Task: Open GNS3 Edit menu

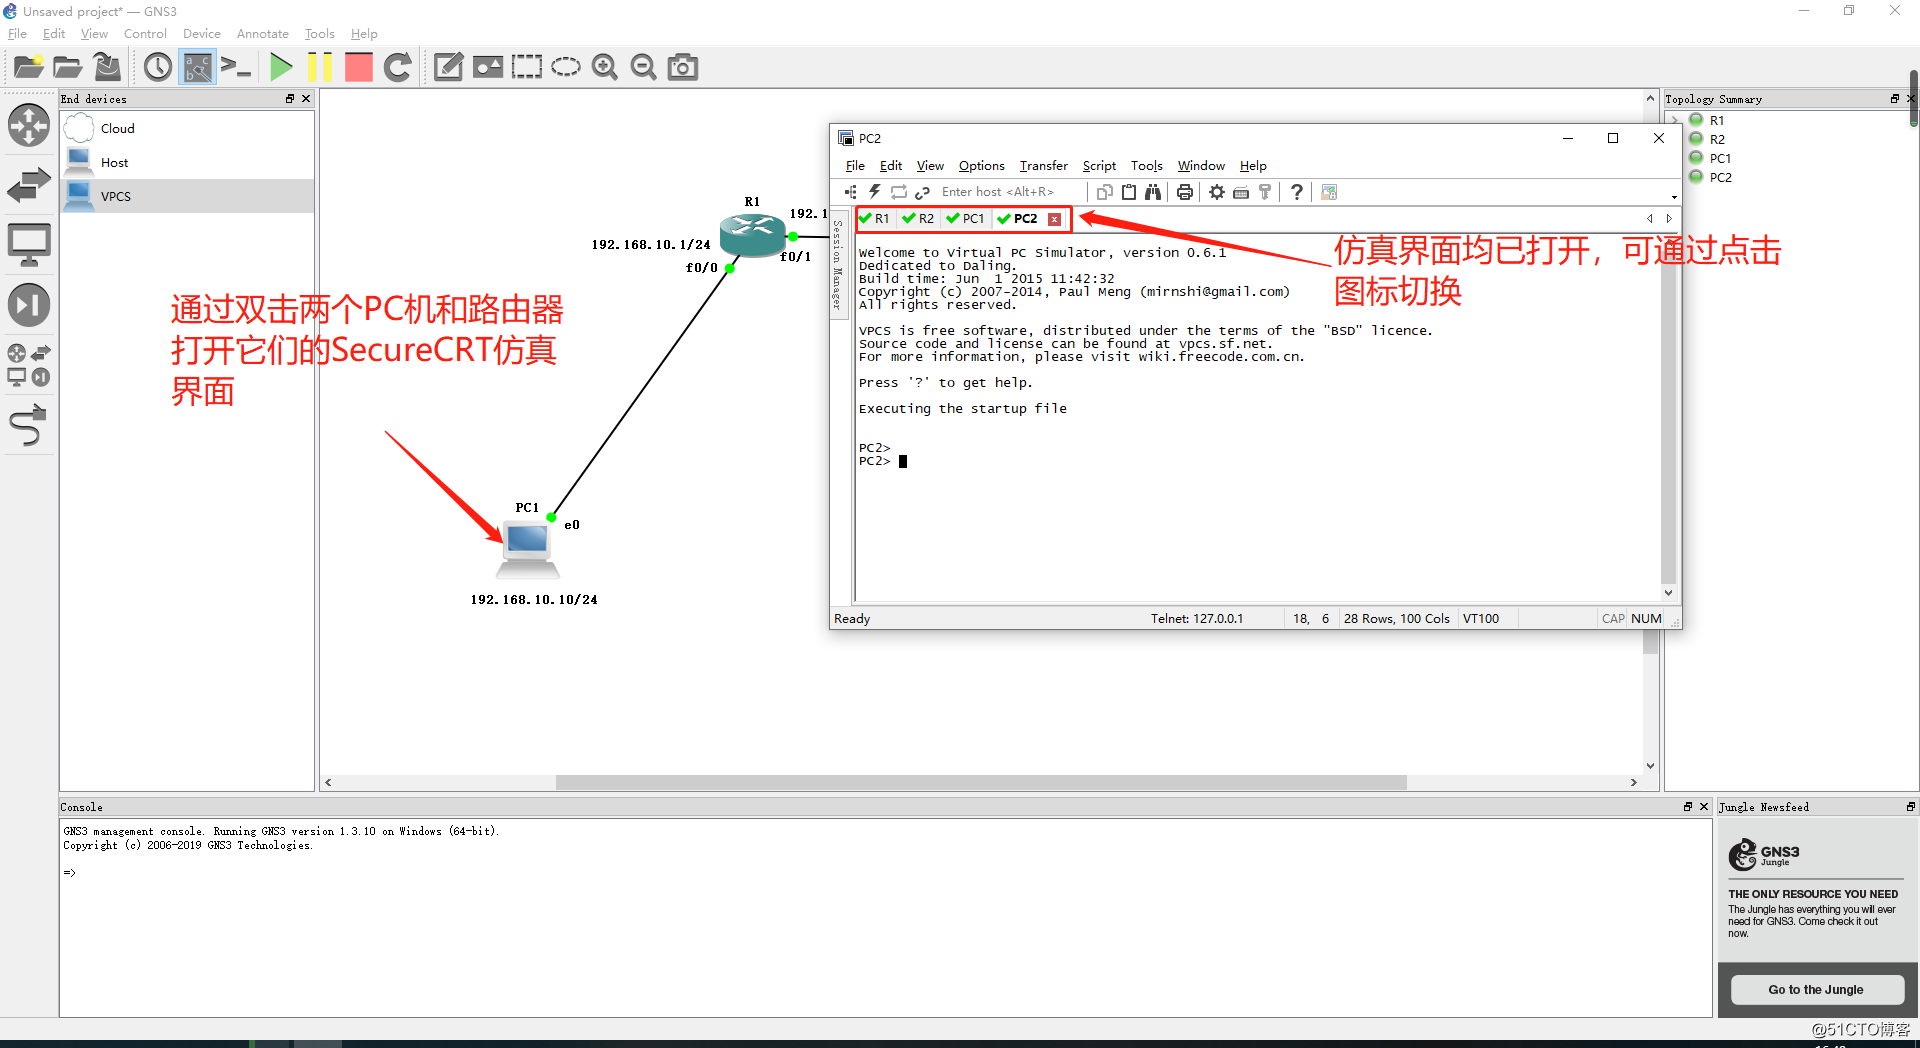Action: tap(54, 34)
